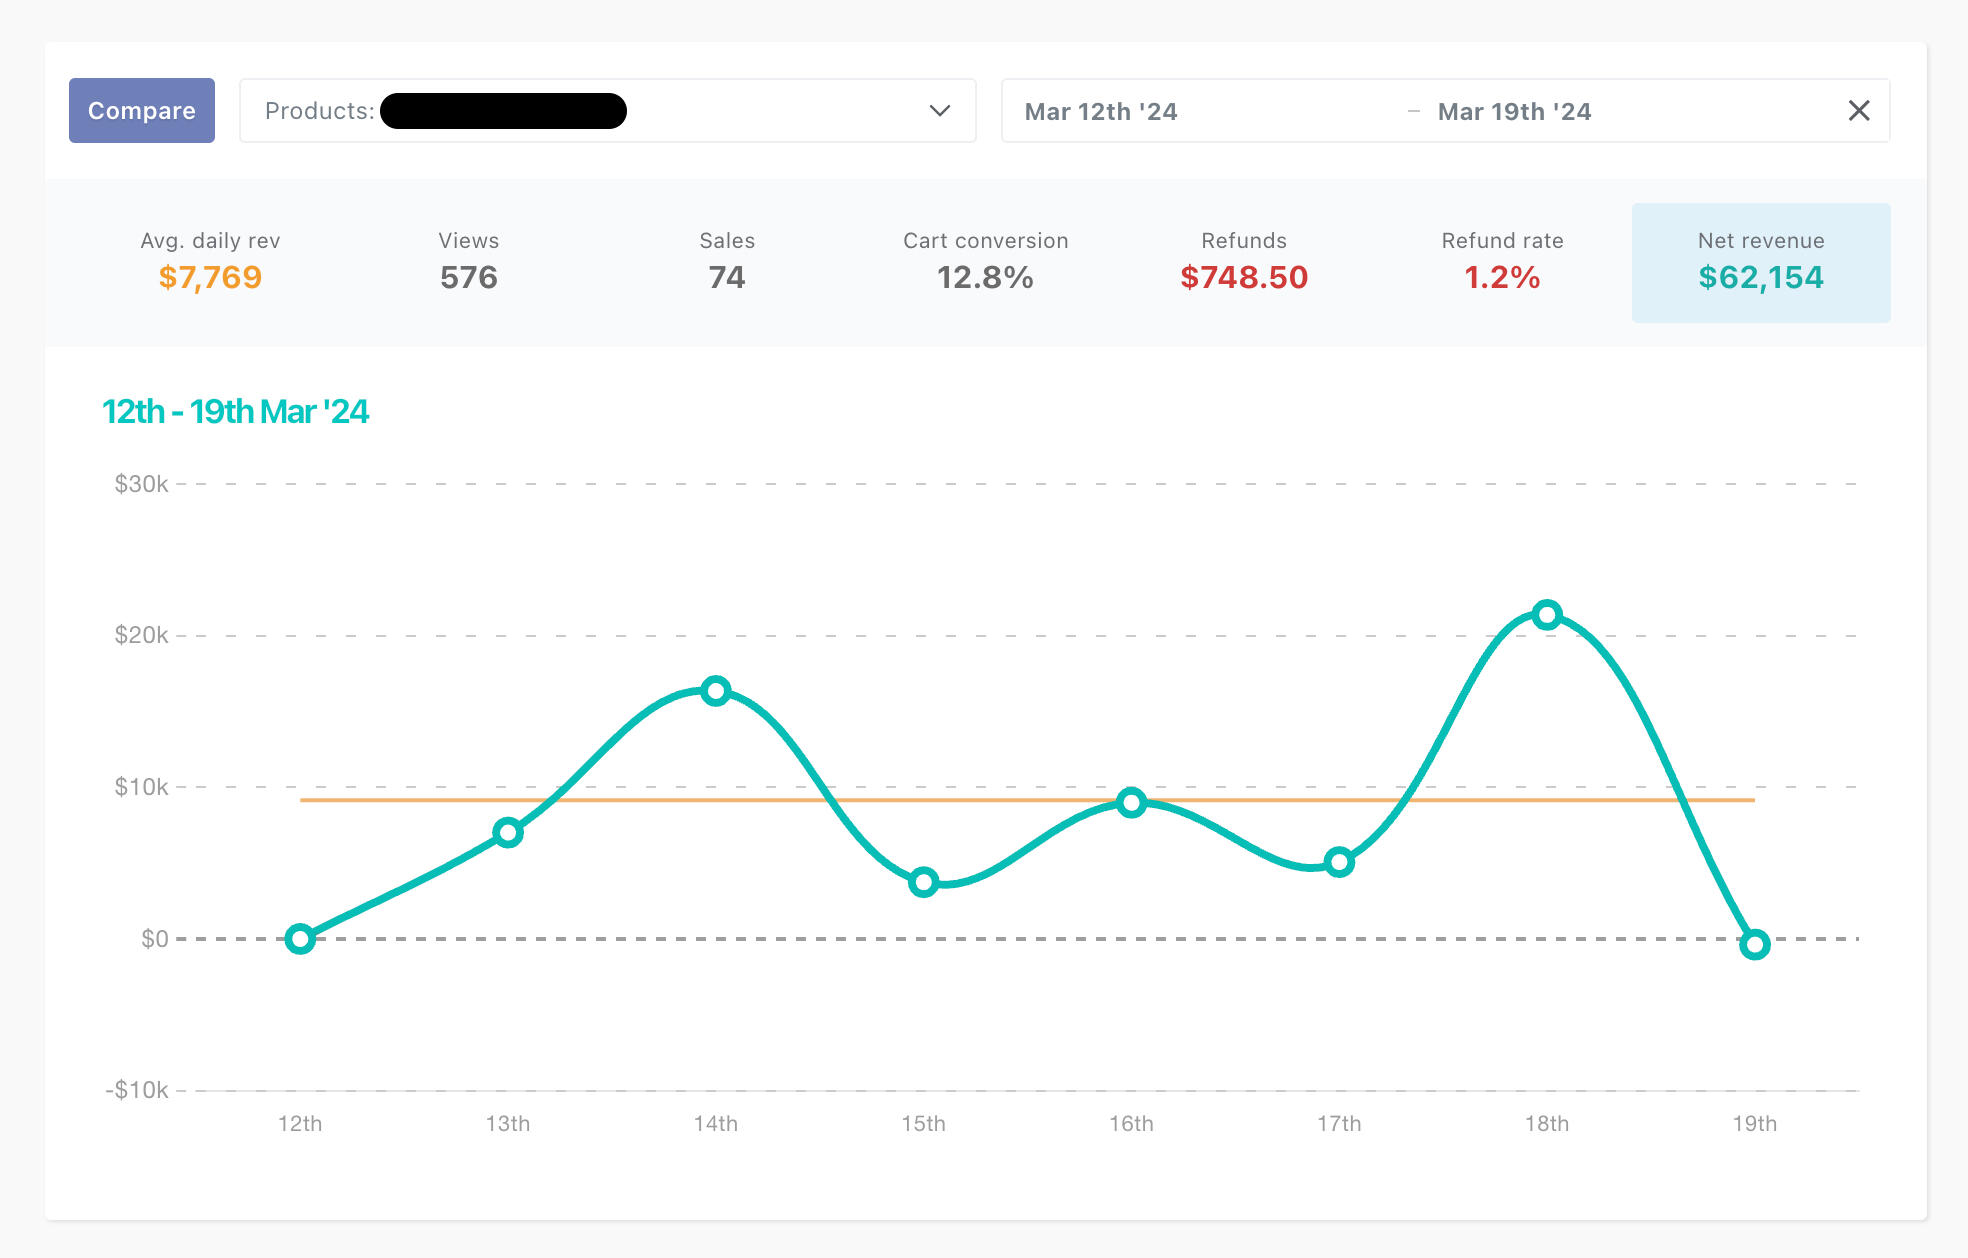Viewport: 1968px width, 1258px height.
Task: Select the Cart conversion metric
Action: [985, 262]
